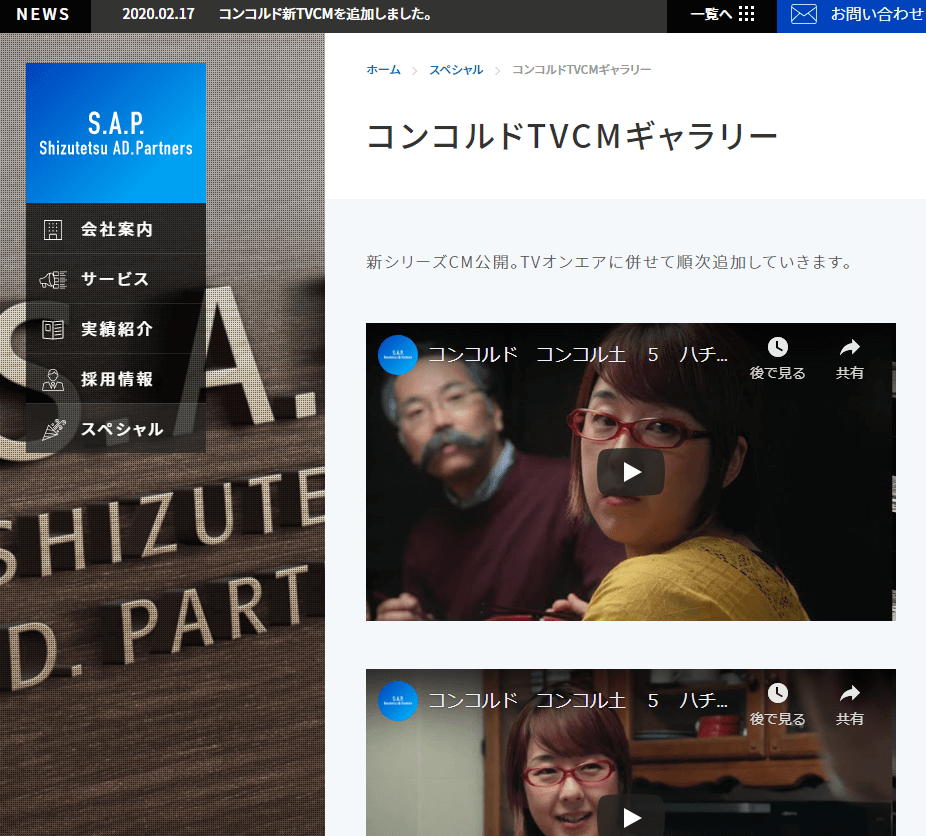Click the grid icon beside 一覧へ
Image resolution: width=926 pixels, height=836 pixels.
pyautogui.click(x=746, y=14)
